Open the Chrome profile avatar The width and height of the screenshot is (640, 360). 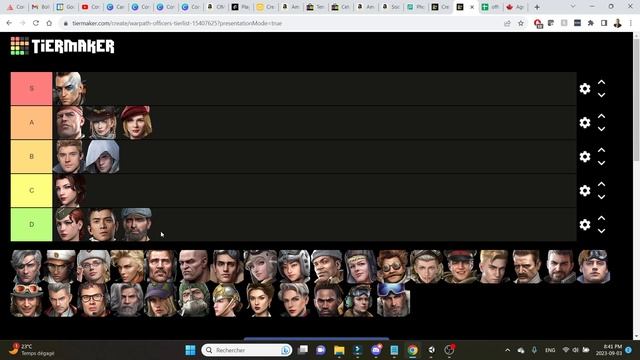click(618, 23)
